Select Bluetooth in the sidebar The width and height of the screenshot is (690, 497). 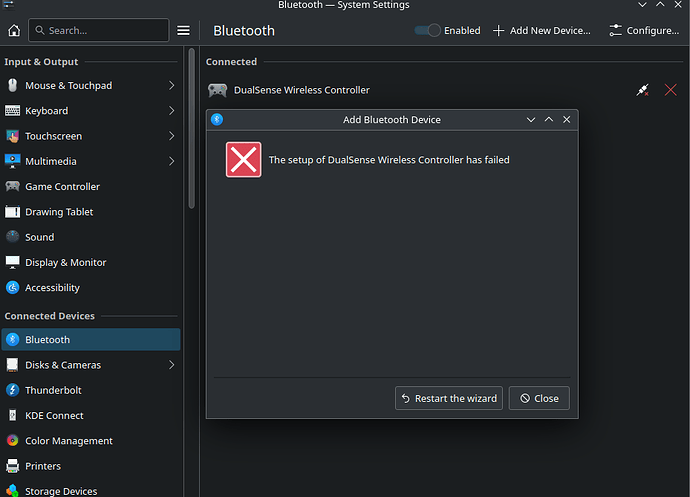[x=91, y=339]
